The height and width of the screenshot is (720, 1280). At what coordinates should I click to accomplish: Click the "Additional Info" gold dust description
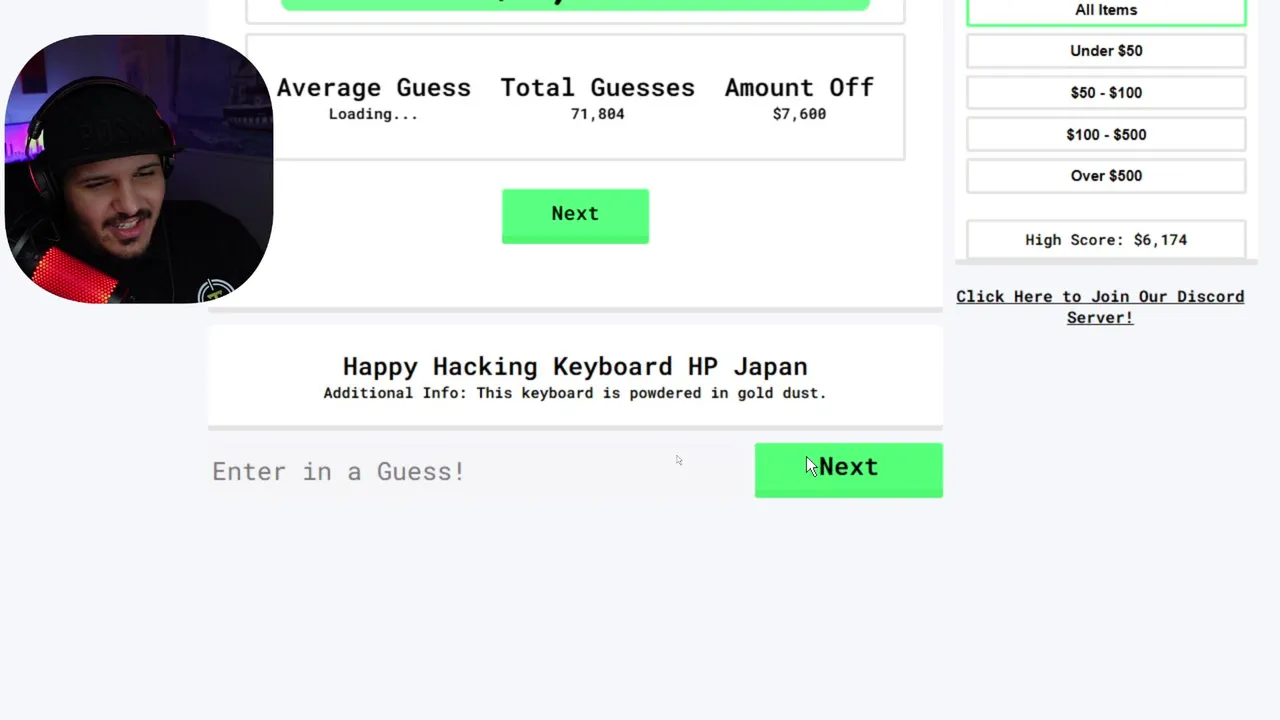[x=575, y=393]
